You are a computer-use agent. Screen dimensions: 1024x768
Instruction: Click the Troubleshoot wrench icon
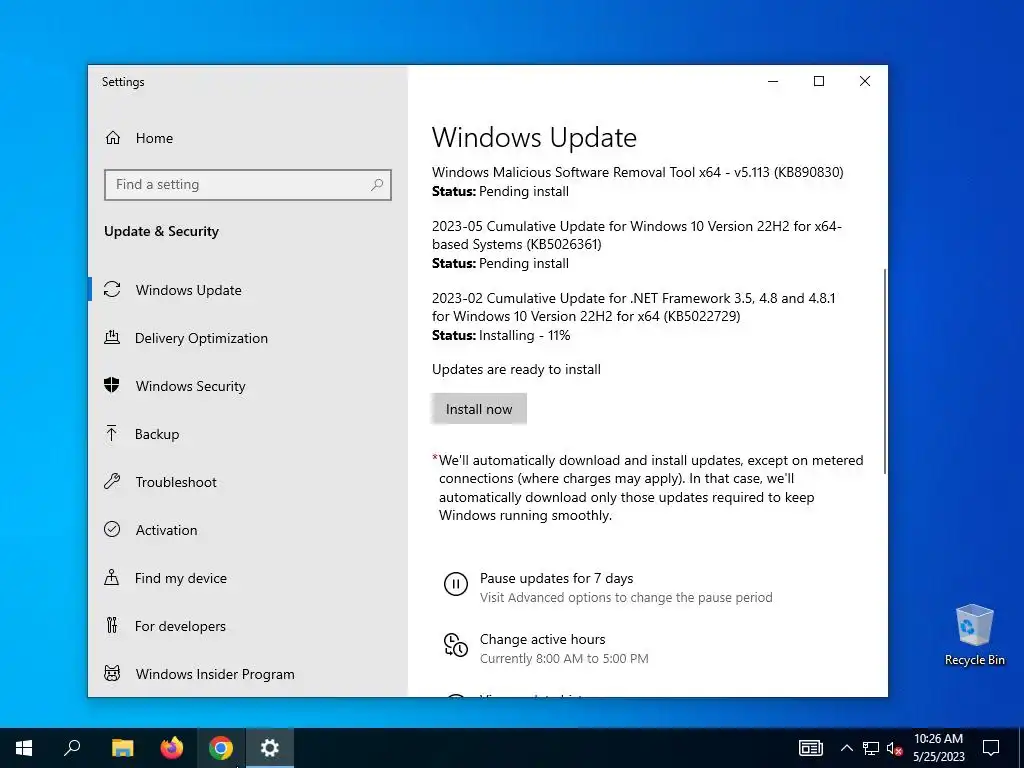[x=112, y=482]
